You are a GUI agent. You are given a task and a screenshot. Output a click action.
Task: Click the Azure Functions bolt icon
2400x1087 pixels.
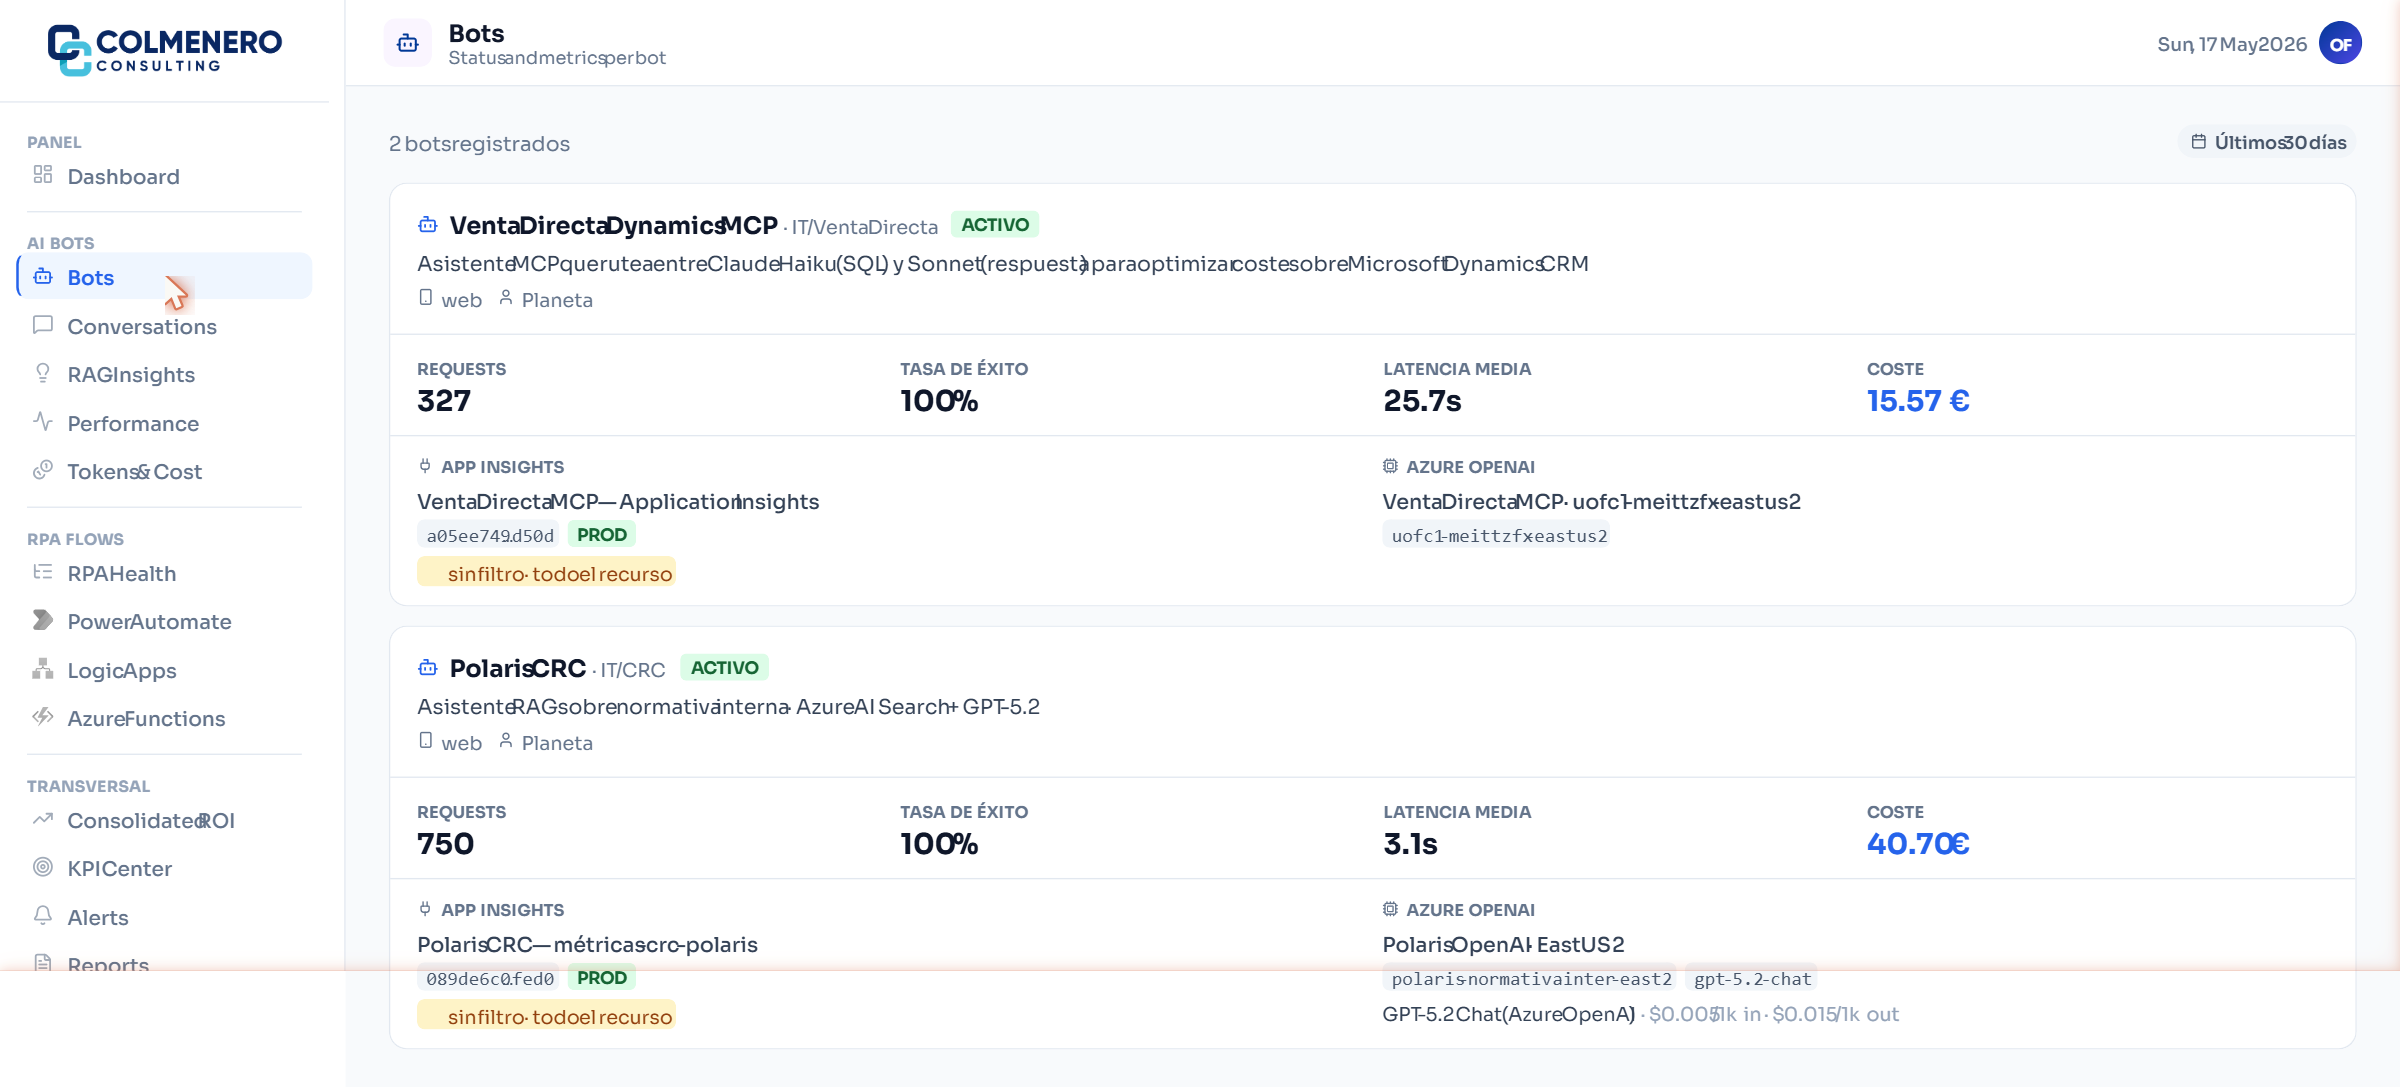coord(43,717)
